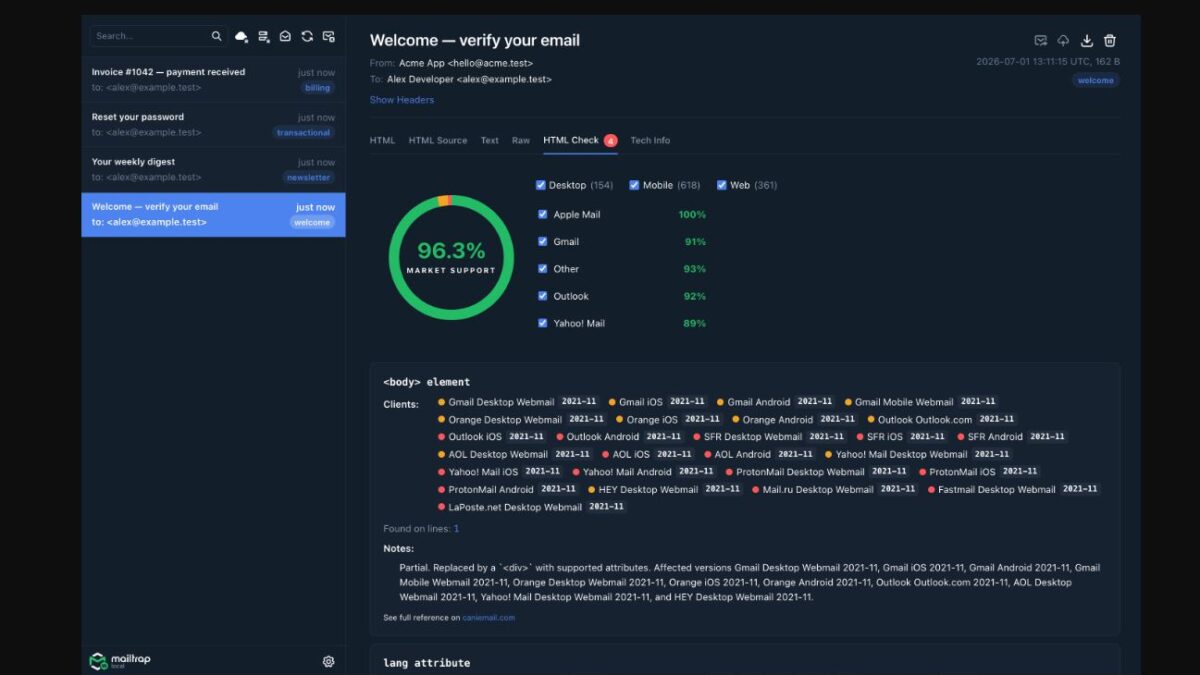The image size is (1200, 675).
Task: Click the ProtonMail Android client entry
Action: [x=507, y=489]
